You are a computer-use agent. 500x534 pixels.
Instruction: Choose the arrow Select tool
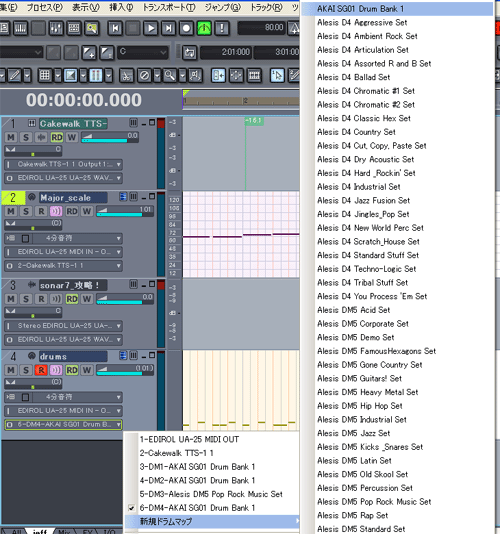(x=277, y=75)
